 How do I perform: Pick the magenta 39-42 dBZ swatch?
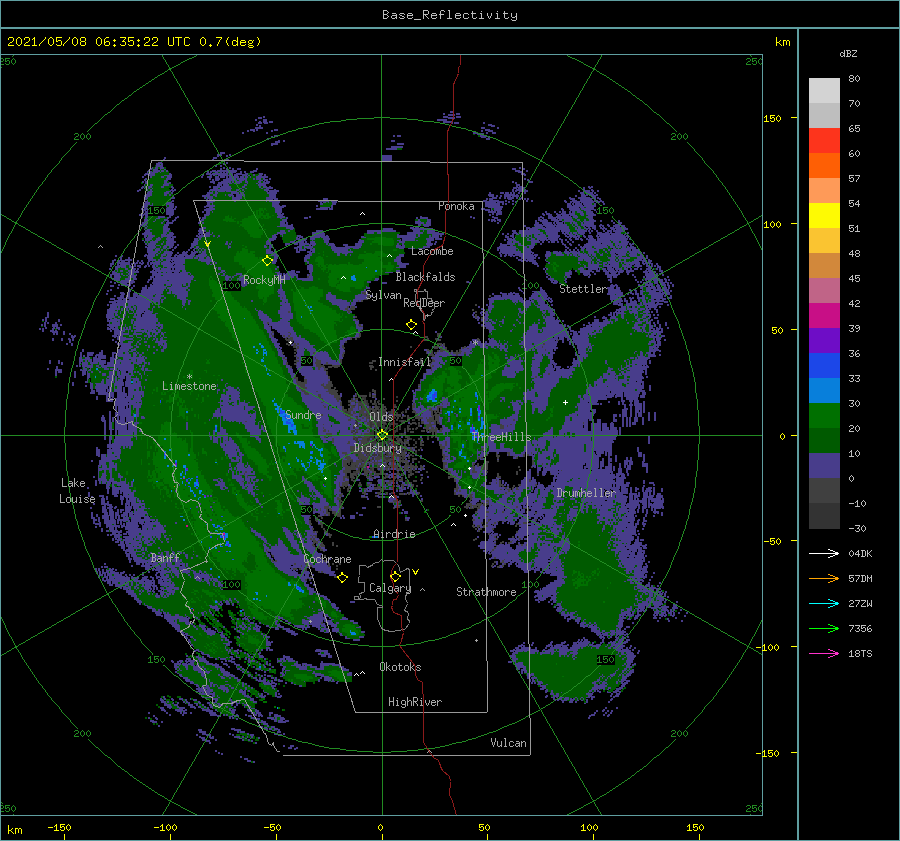824,316
